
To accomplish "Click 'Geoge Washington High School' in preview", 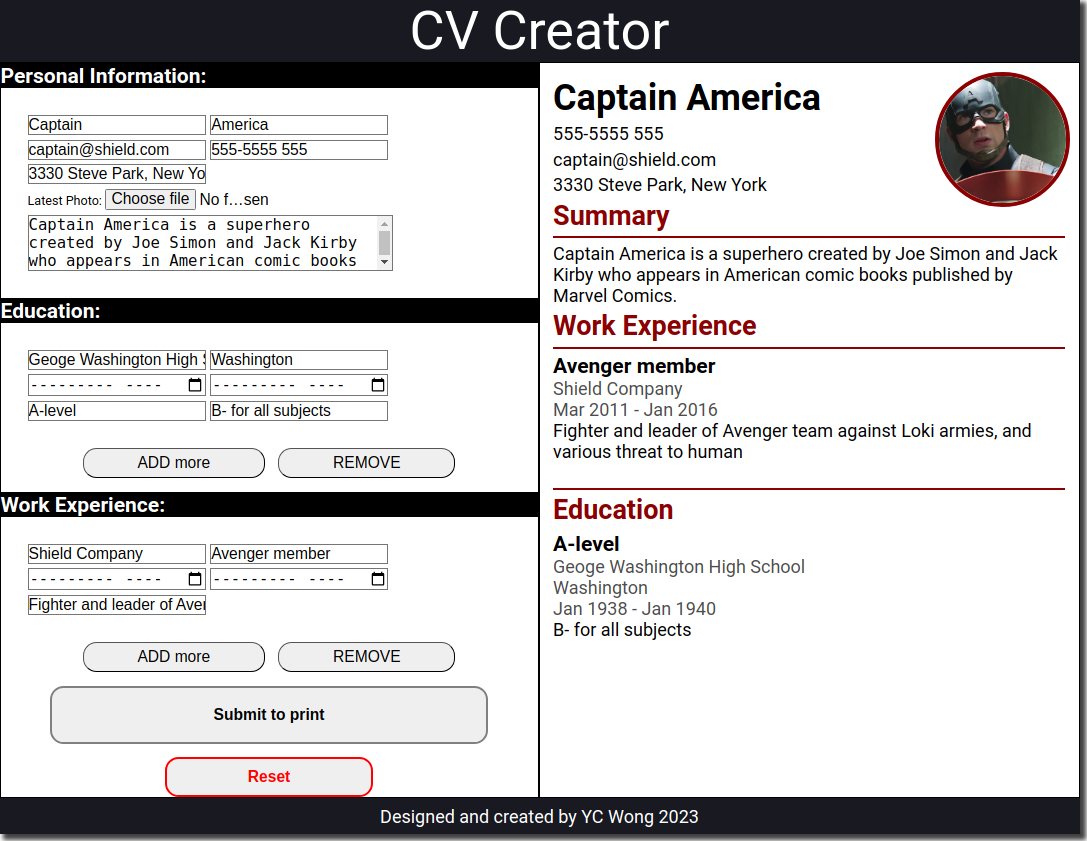I will [679, 567].
